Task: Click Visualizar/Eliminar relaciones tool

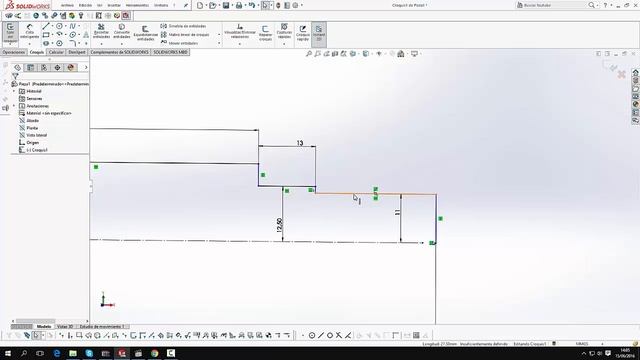Action: click(x=240, y=31)
